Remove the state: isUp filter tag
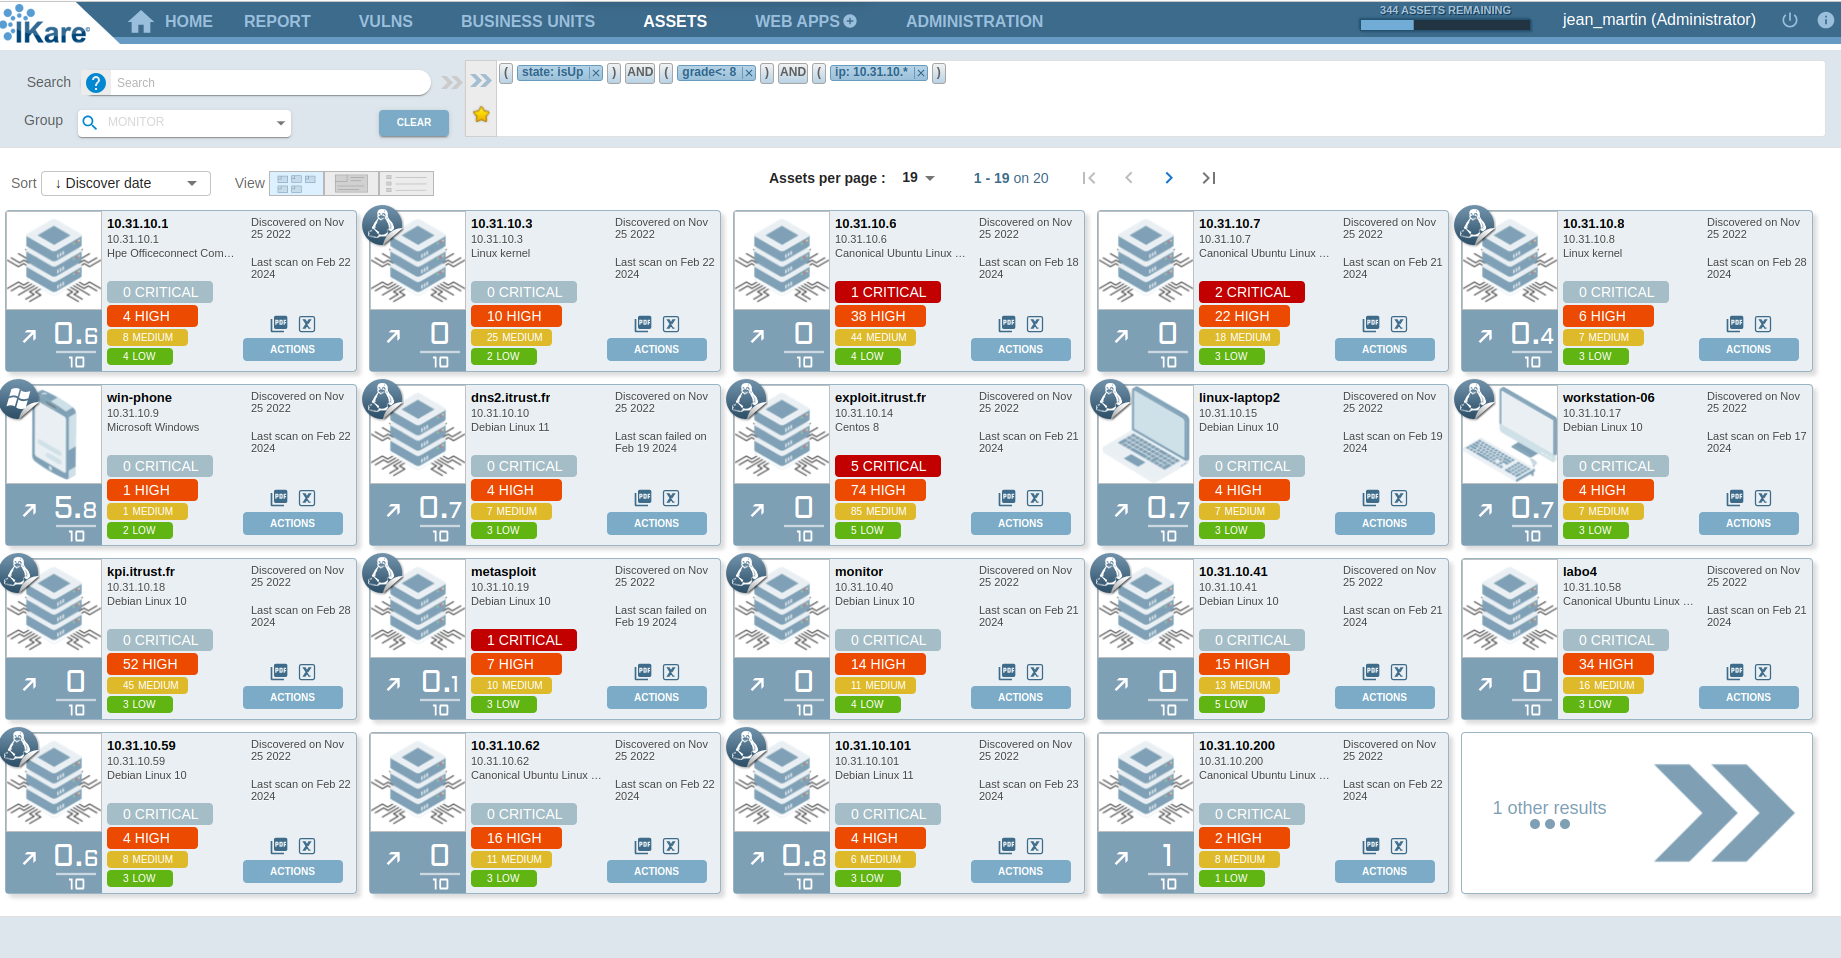This screenshot has width=1841, height=958. 595,72
